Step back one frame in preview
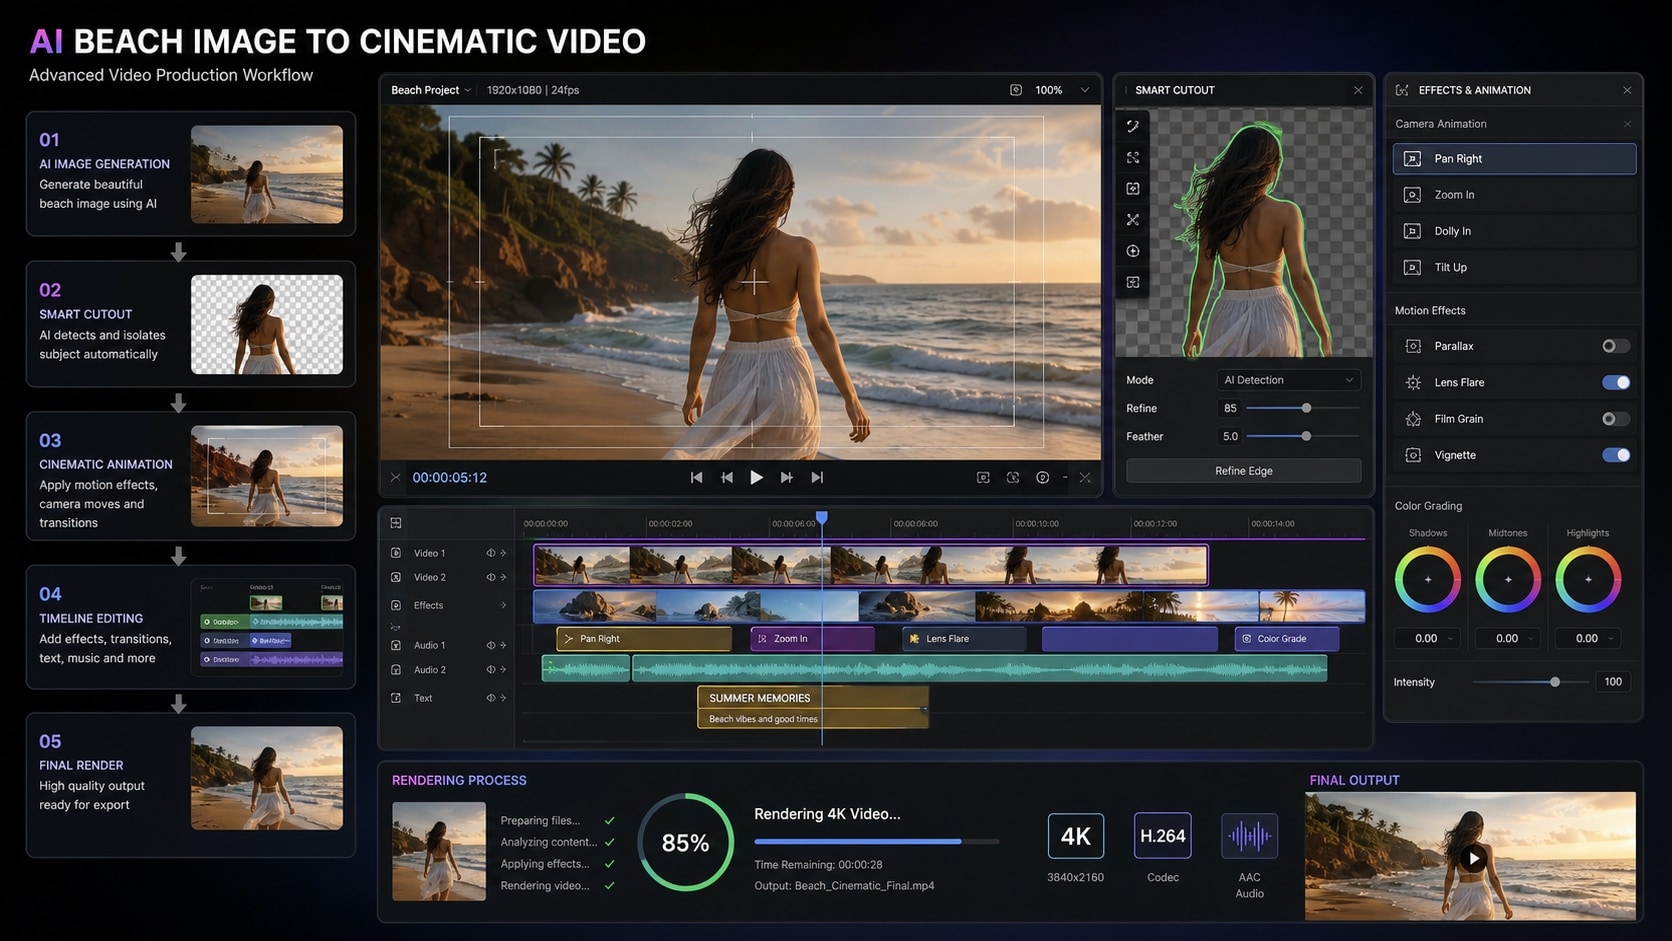The height and width of the screenshot is (941, 1672). tap(727, 478)
